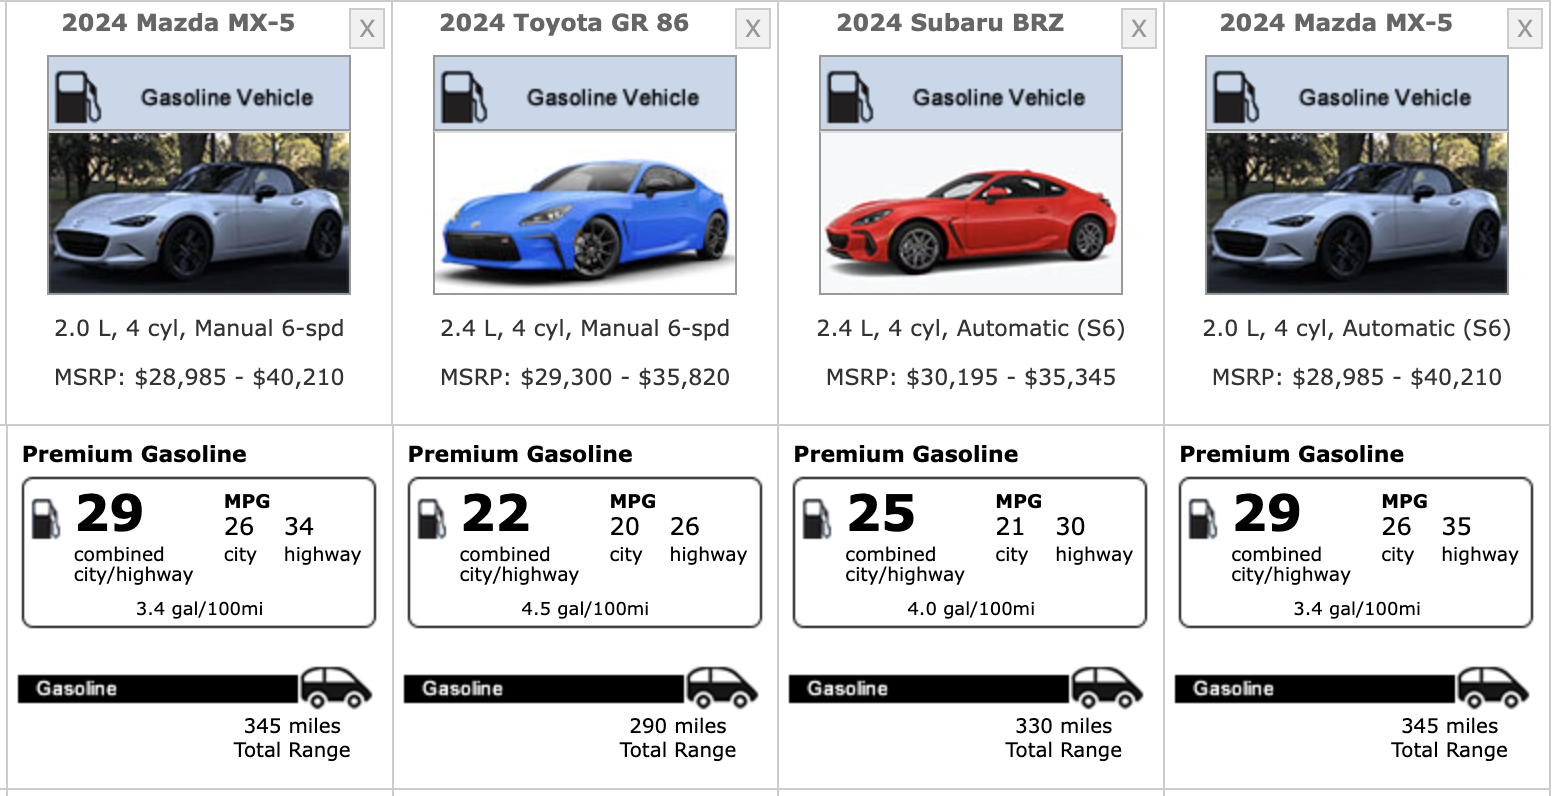Close the 2024 Subaru BRZ column
Image resolution: width=1554 pixels, height=796 pixels.
pyautogui.click(x=1138, y=29)
